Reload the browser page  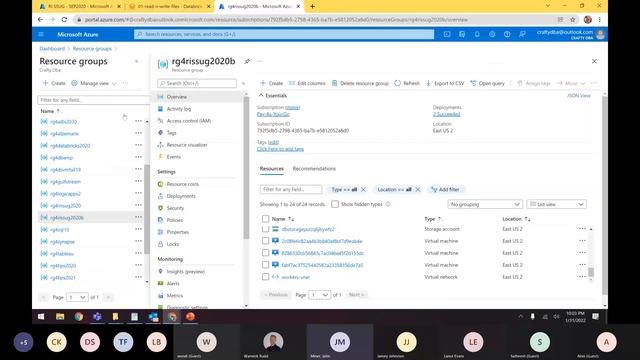pos(64,19)
